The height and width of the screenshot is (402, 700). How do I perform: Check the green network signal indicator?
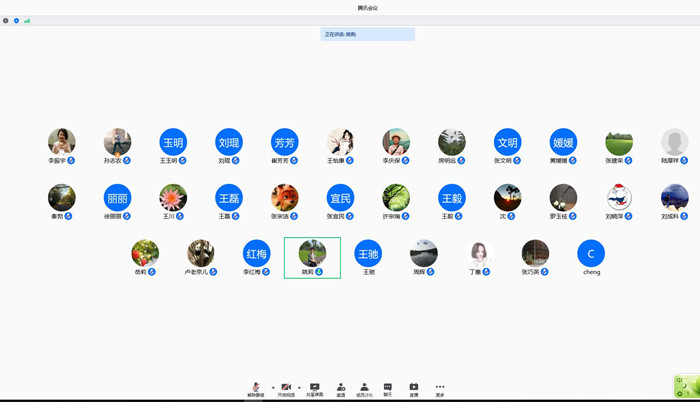coord(27,20)
